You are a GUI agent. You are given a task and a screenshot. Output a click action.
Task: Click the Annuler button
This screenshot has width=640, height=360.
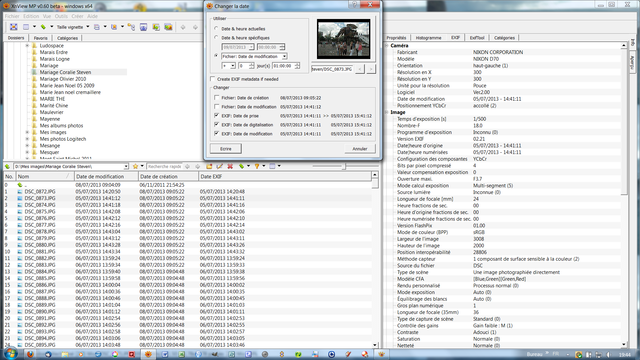[360, 149]
